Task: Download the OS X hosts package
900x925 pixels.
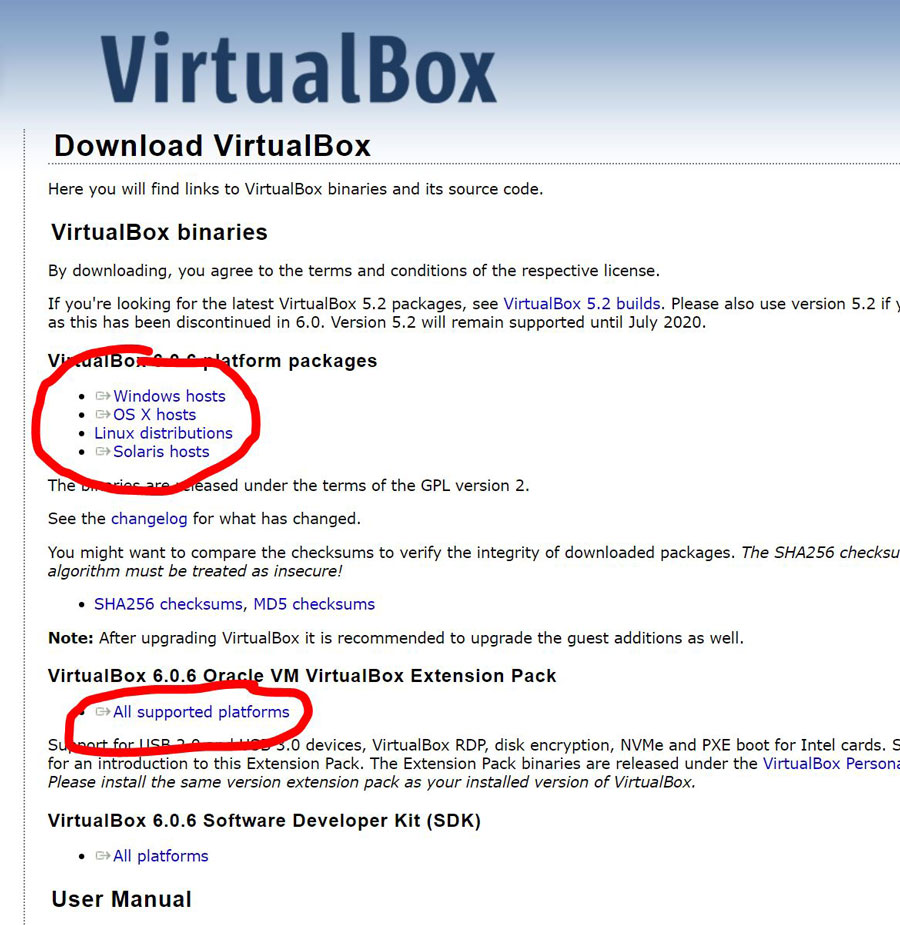Action: [154, 415]
